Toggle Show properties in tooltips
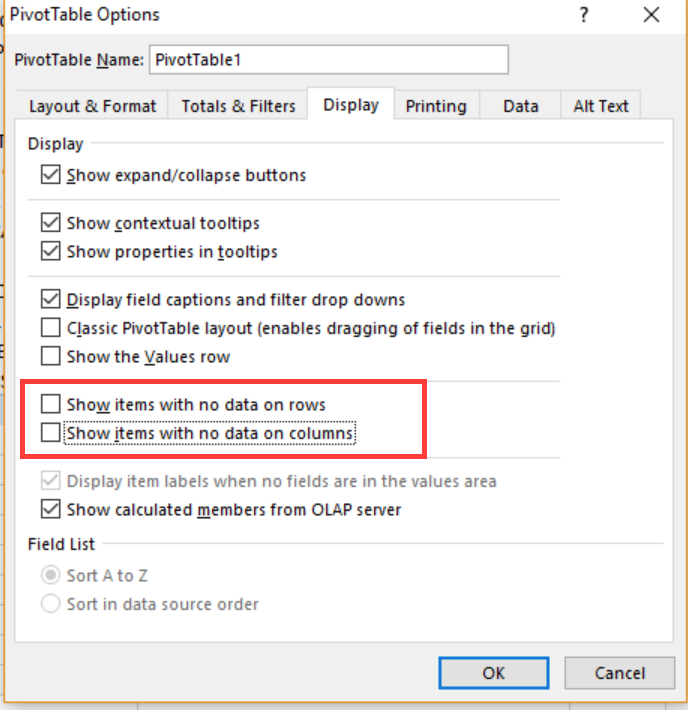This screenshot has height=710, width=688. (50, 251)
